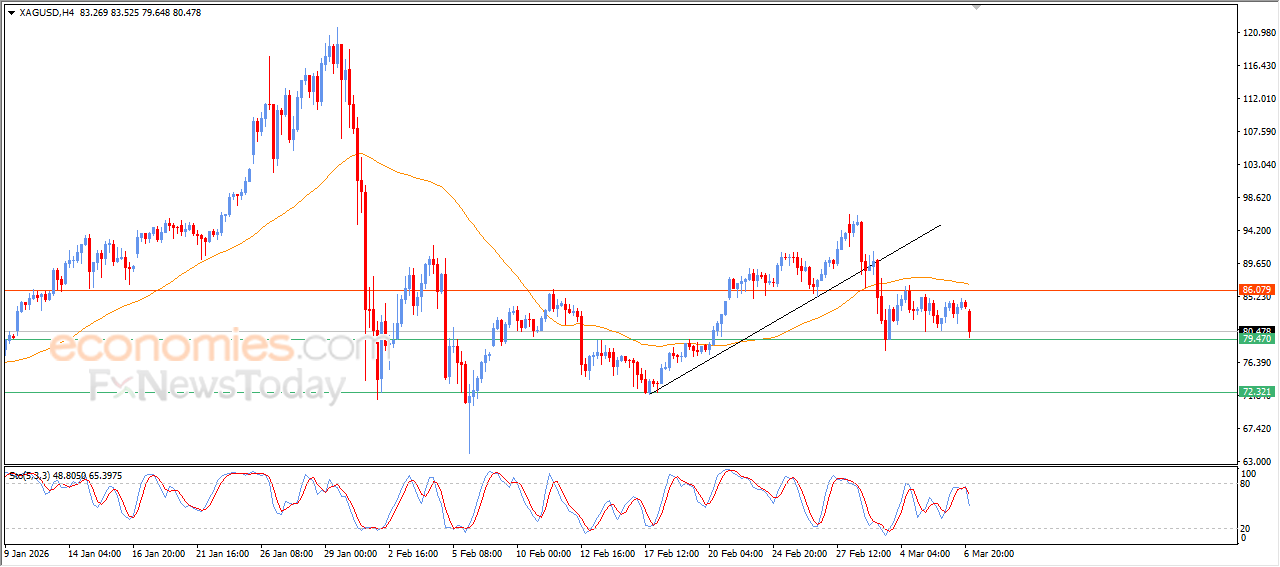The height and width of the screenshot is (567, 1280).
Task: Click the 103.040 price scale label
Action: pyautogui.click(x=1257, y=165)
